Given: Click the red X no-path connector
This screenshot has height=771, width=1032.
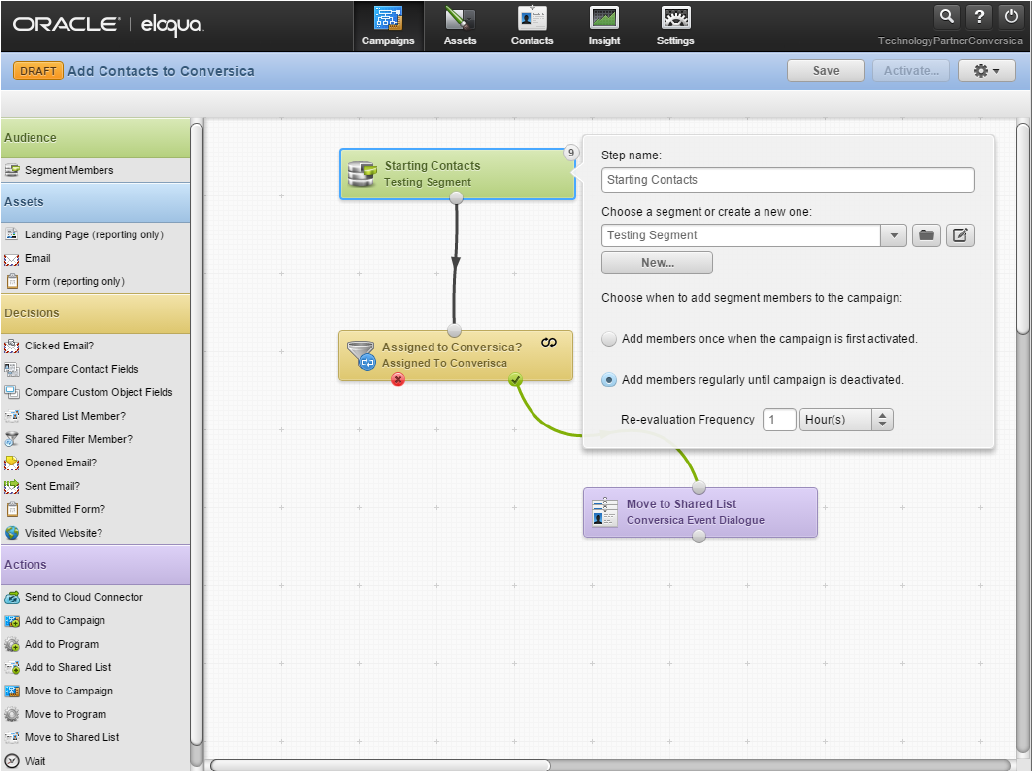Looking at the screenshot, I should pos(398,379).
